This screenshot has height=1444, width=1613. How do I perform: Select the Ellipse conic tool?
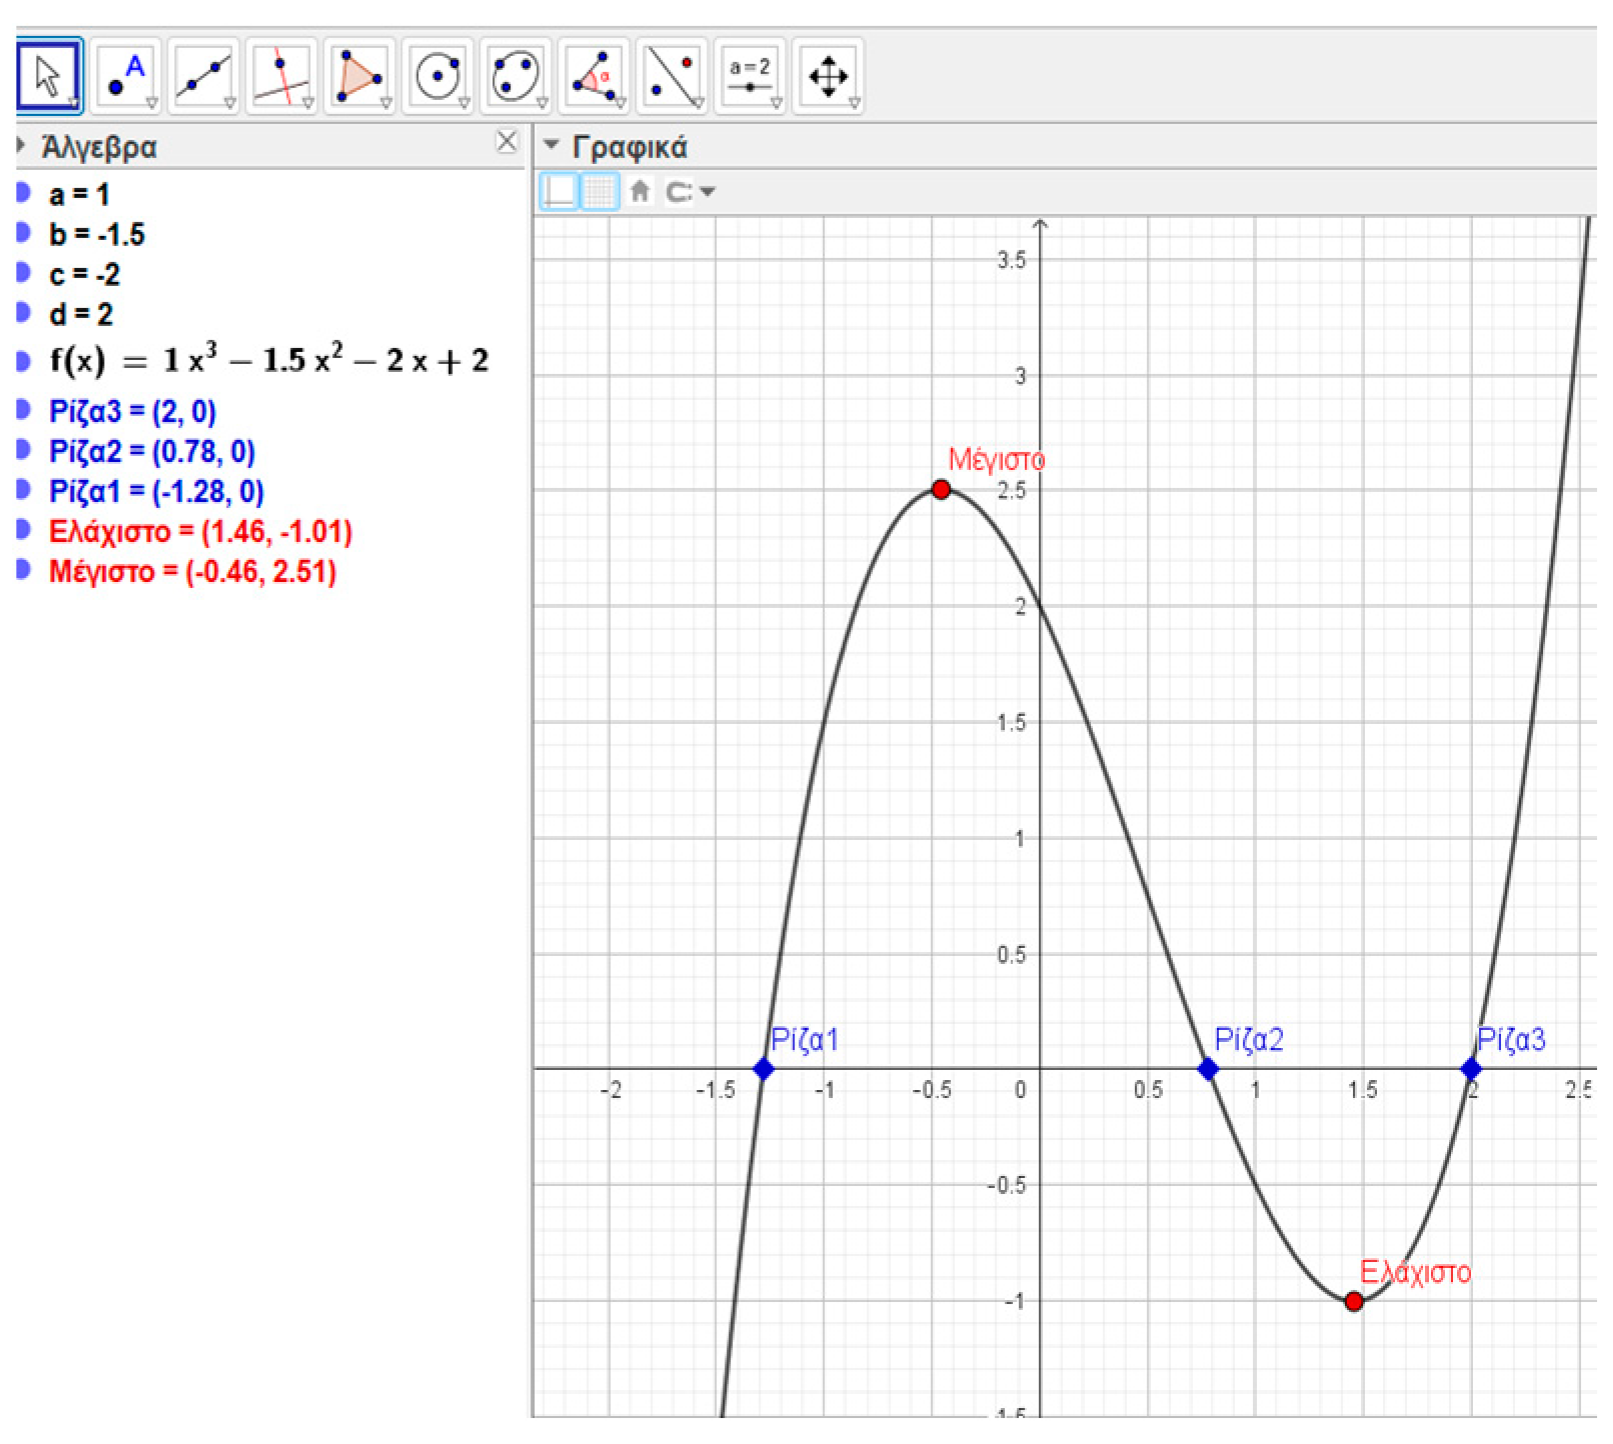coord(515,76)
